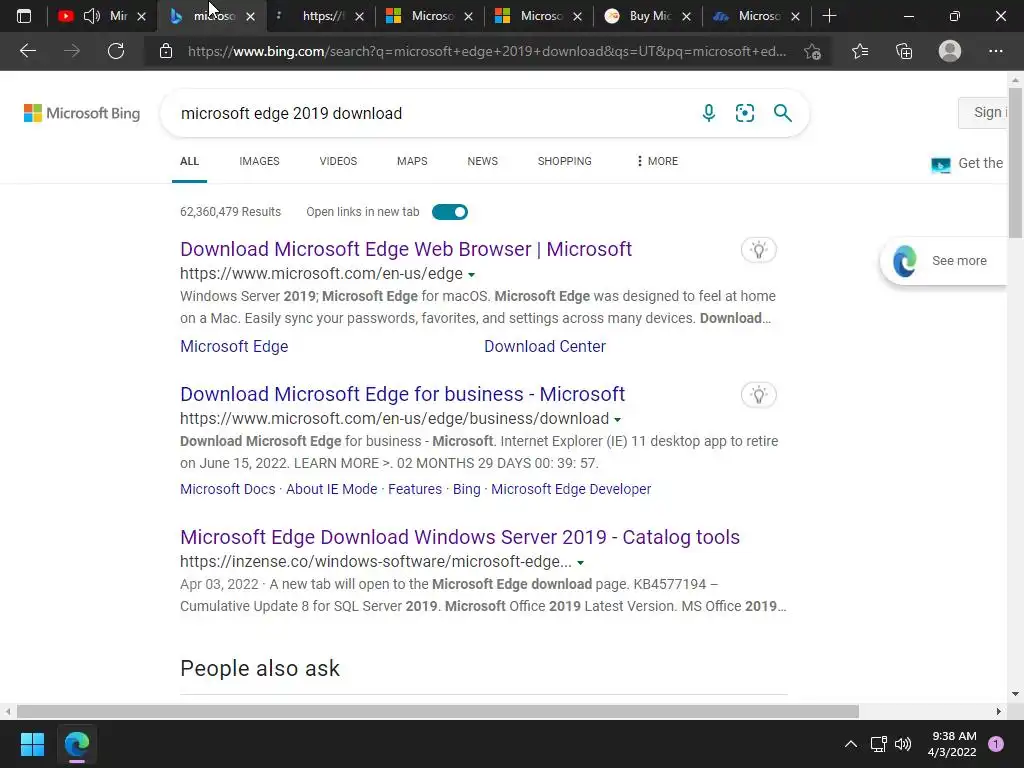Click the Sign in button
The height and width of the screenshot is (768, 1024).
click(985, 112)
